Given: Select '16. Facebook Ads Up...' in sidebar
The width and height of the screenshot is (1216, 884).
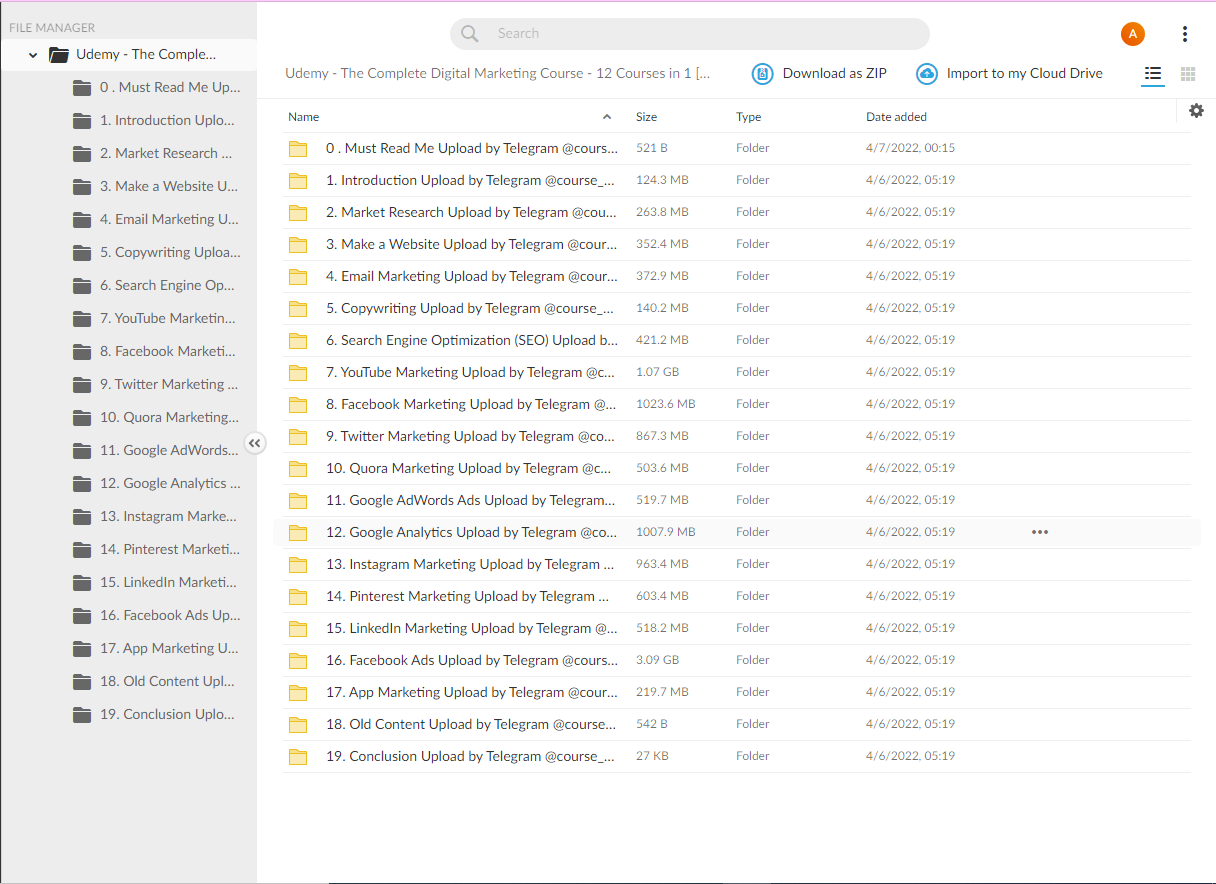Looking at the screenshot, I should click(x=170, y=616).
